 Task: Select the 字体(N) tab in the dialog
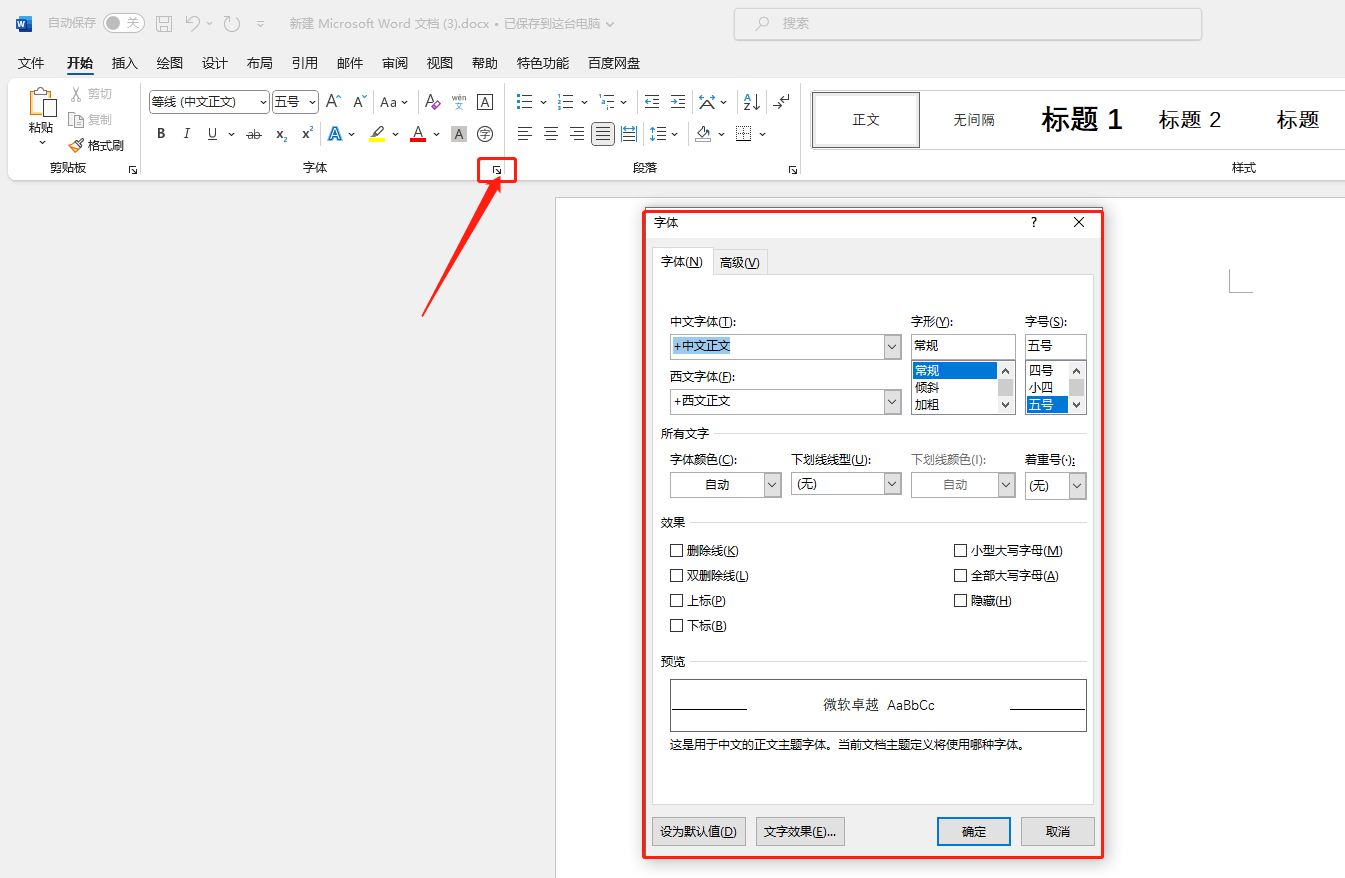pos(682,262)
